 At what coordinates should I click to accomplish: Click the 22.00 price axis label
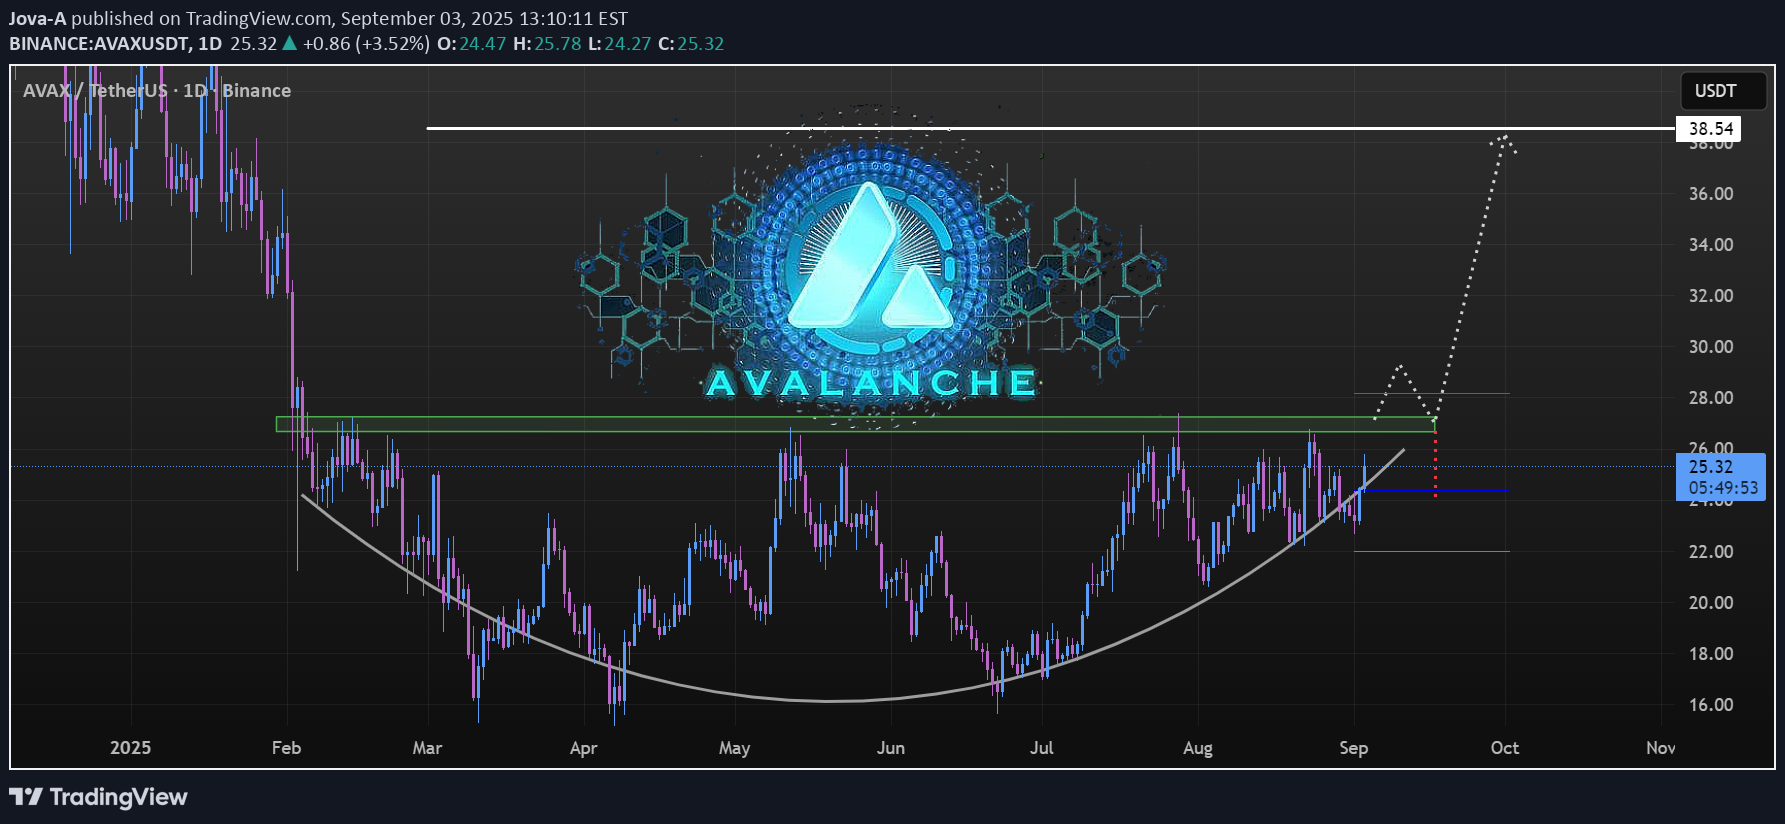1711,552
